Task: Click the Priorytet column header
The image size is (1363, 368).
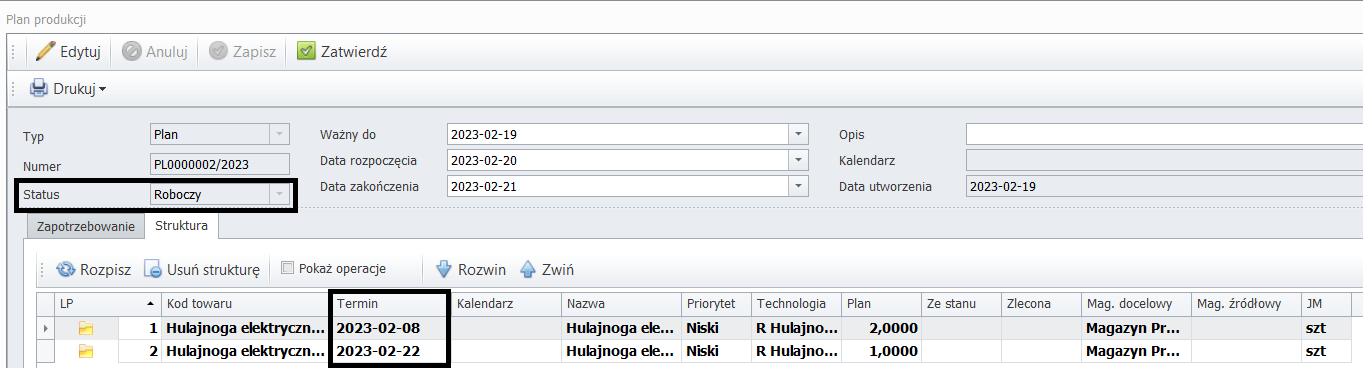Action: point(715,303)
